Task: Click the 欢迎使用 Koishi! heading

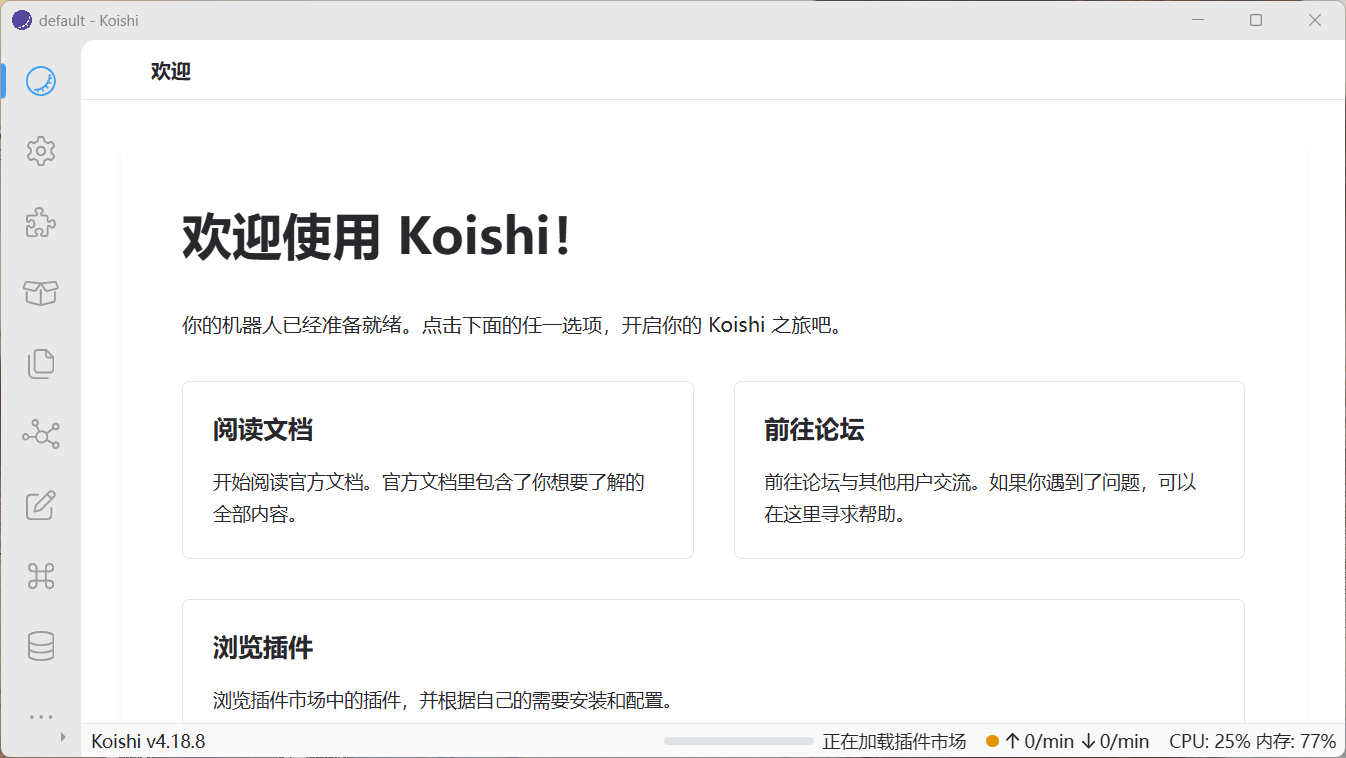Action: pyautogui.click(x=376, y=238)
